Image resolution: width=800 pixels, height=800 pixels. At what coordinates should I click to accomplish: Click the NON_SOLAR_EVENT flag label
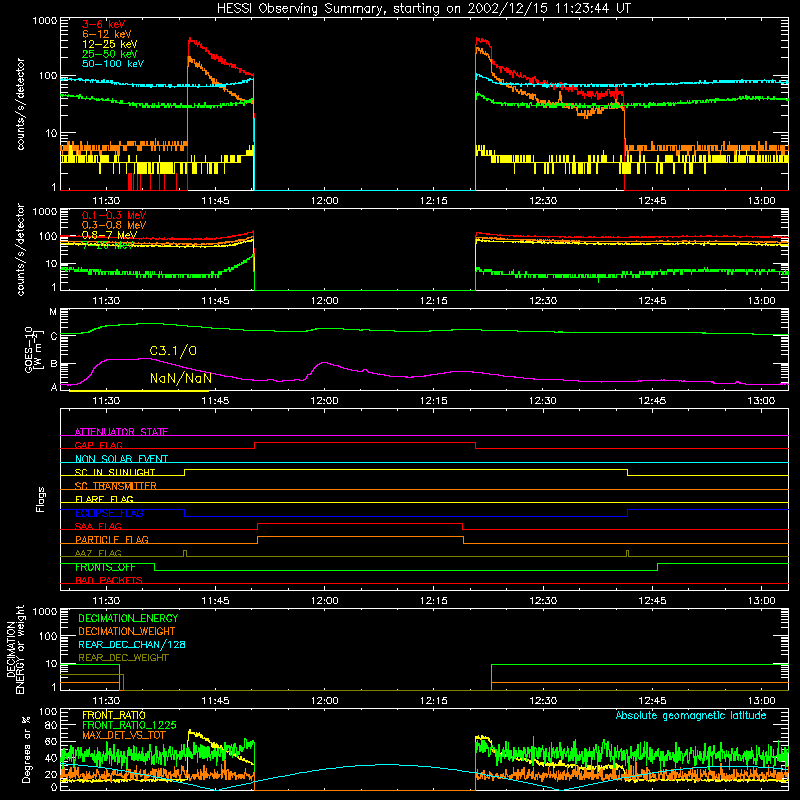tap(121, 459)
